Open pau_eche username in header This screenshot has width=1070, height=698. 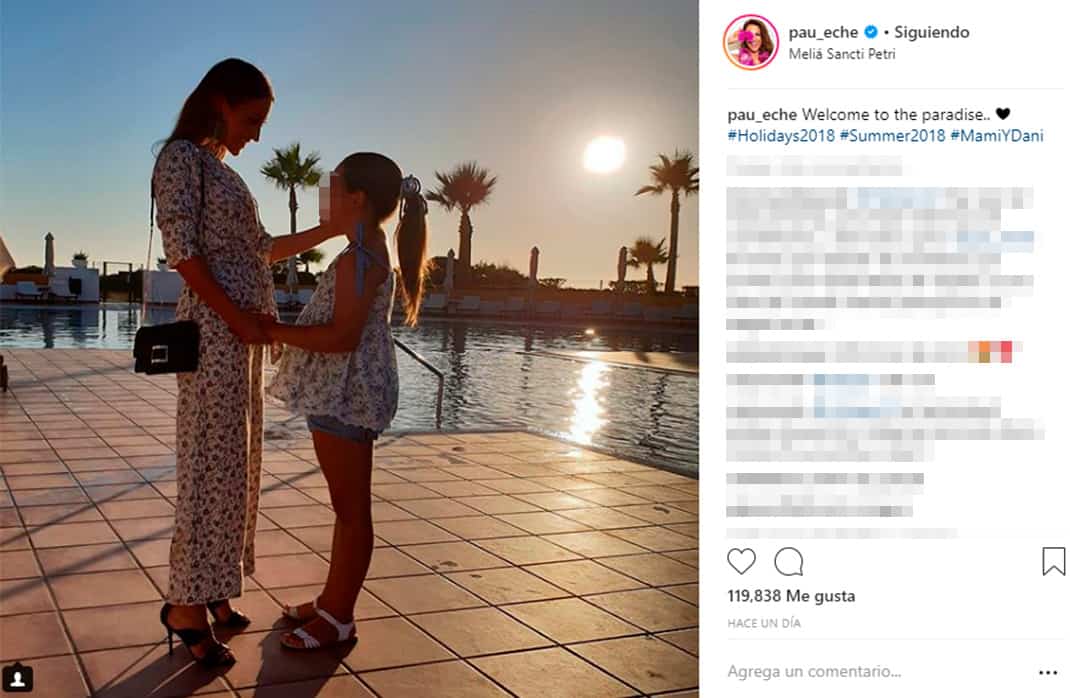point(823,33)
